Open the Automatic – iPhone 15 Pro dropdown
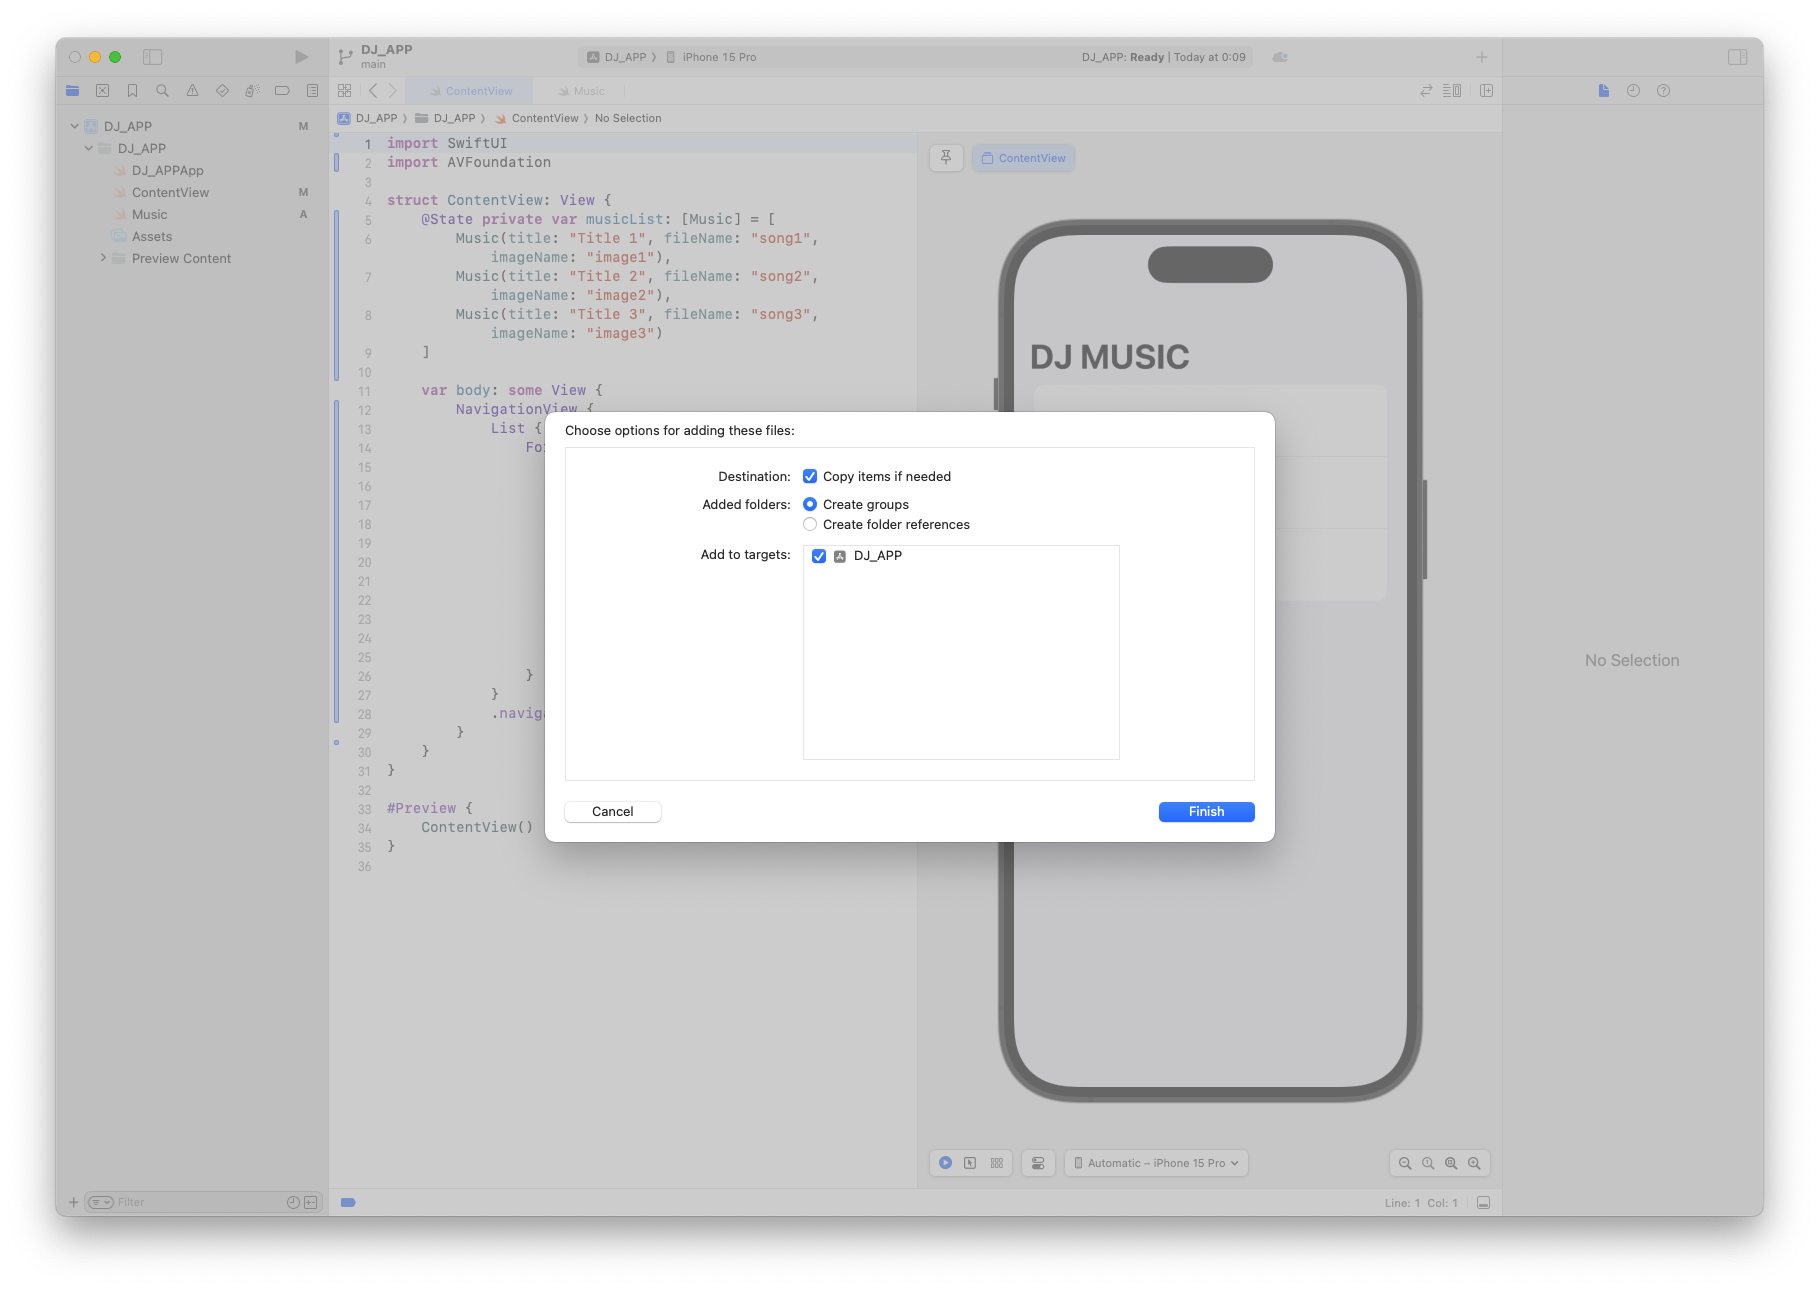1819x1290 pixels. (1156, 1162)
